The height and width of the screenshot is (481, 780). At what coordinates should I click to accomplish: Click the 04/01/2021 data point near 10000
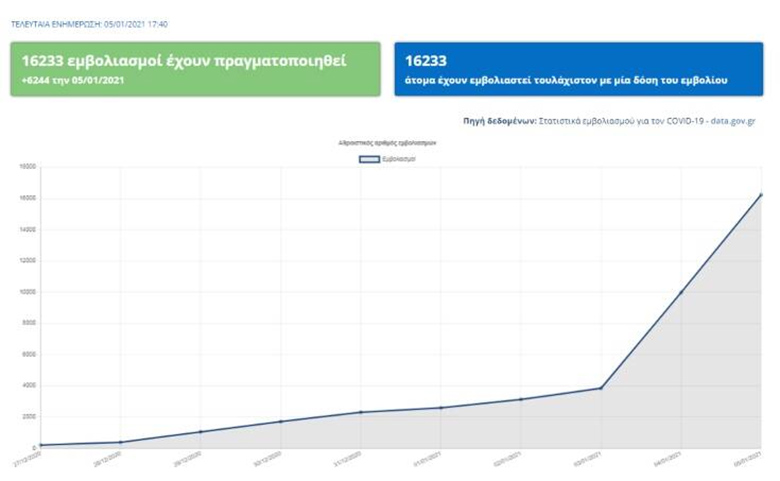[x=681, y=292]
